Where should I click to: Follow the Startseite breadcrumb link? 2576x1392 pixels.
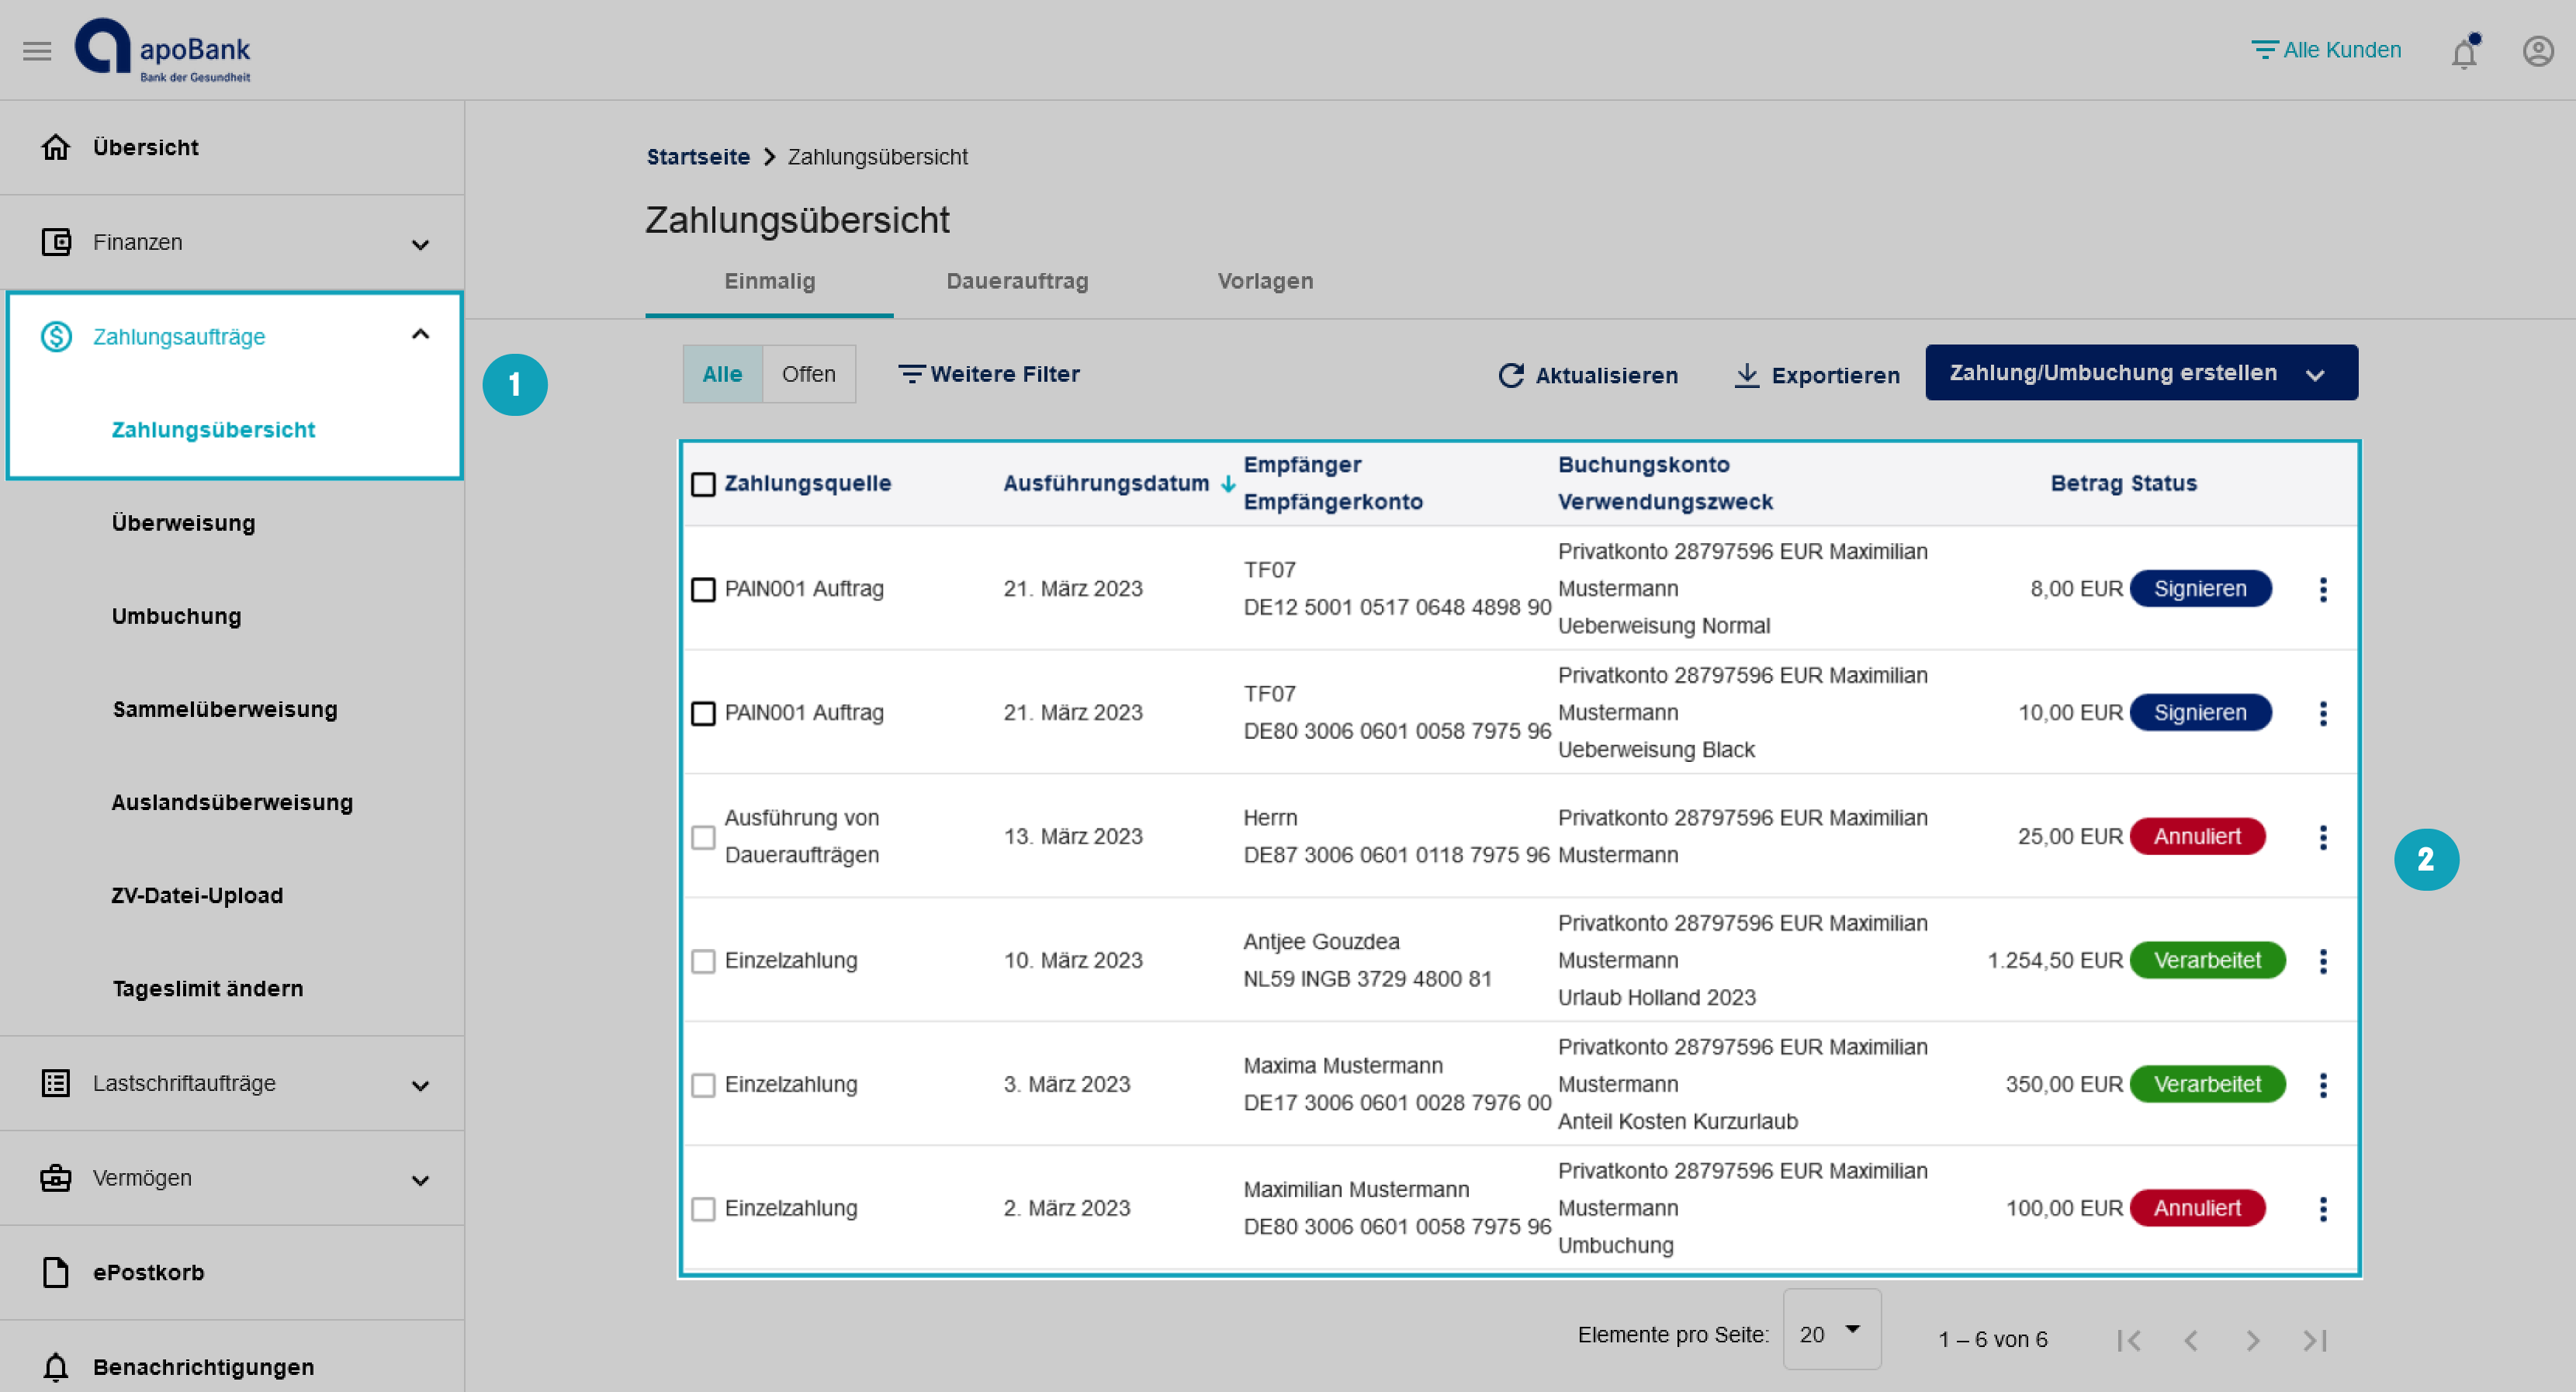698,157
